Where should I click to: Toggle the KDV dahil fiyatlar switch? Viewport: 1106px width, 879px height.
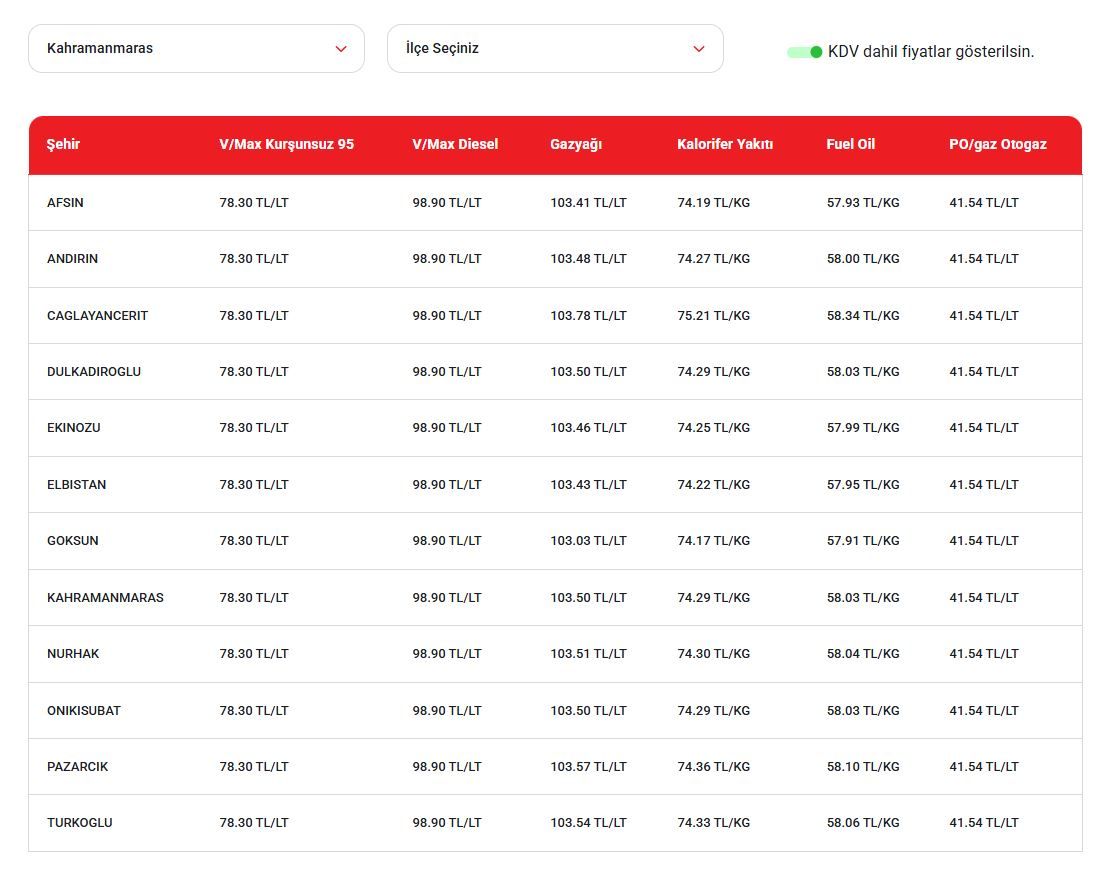coord(805,52)
